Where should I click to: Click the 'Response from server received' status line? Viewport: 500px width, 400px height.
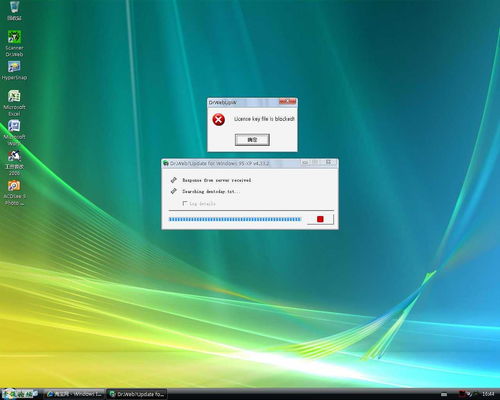pos(217,180)
